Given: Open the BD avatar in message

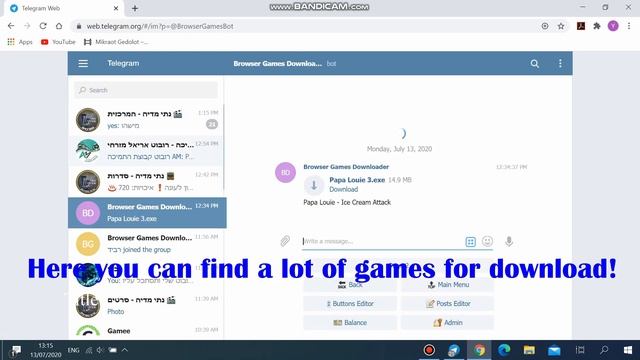Looking at the screenshot, I should (x=285, y=172).
